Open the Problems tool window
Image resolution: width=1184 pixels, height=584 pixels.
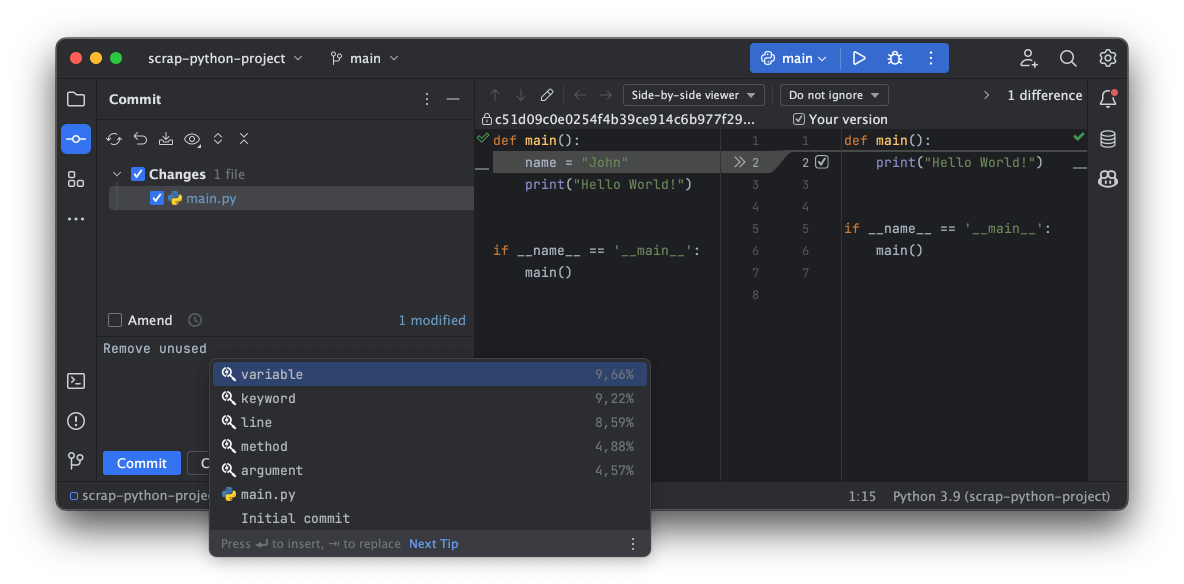pos(76,421)
